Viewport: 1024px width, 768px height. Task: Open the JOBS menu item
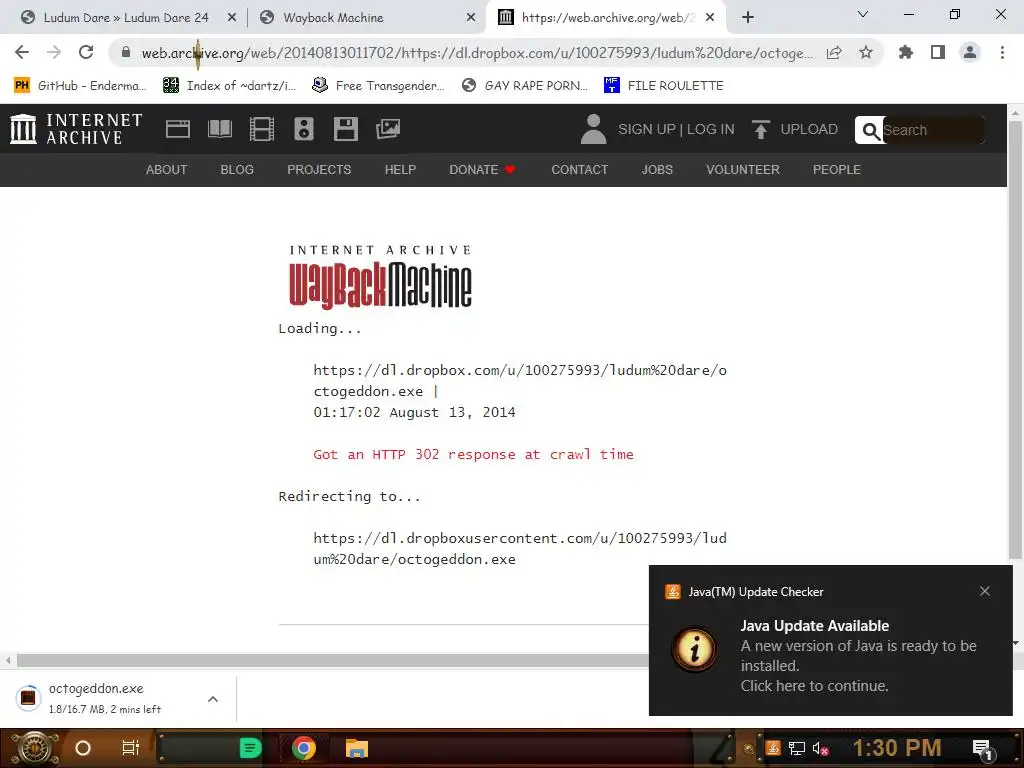[x=657, y=170]
